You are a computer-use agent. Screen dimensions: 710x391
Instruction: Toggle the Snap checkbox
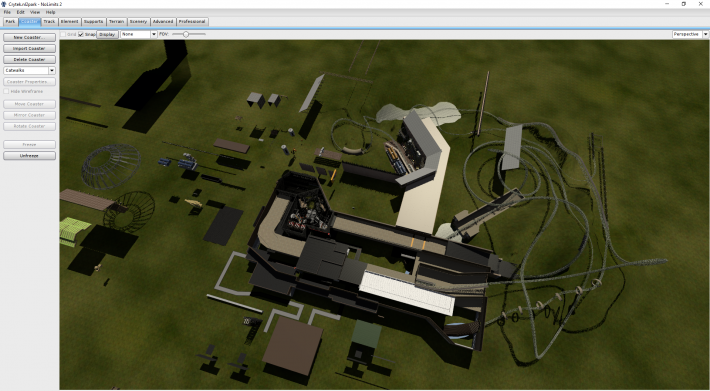81,34
